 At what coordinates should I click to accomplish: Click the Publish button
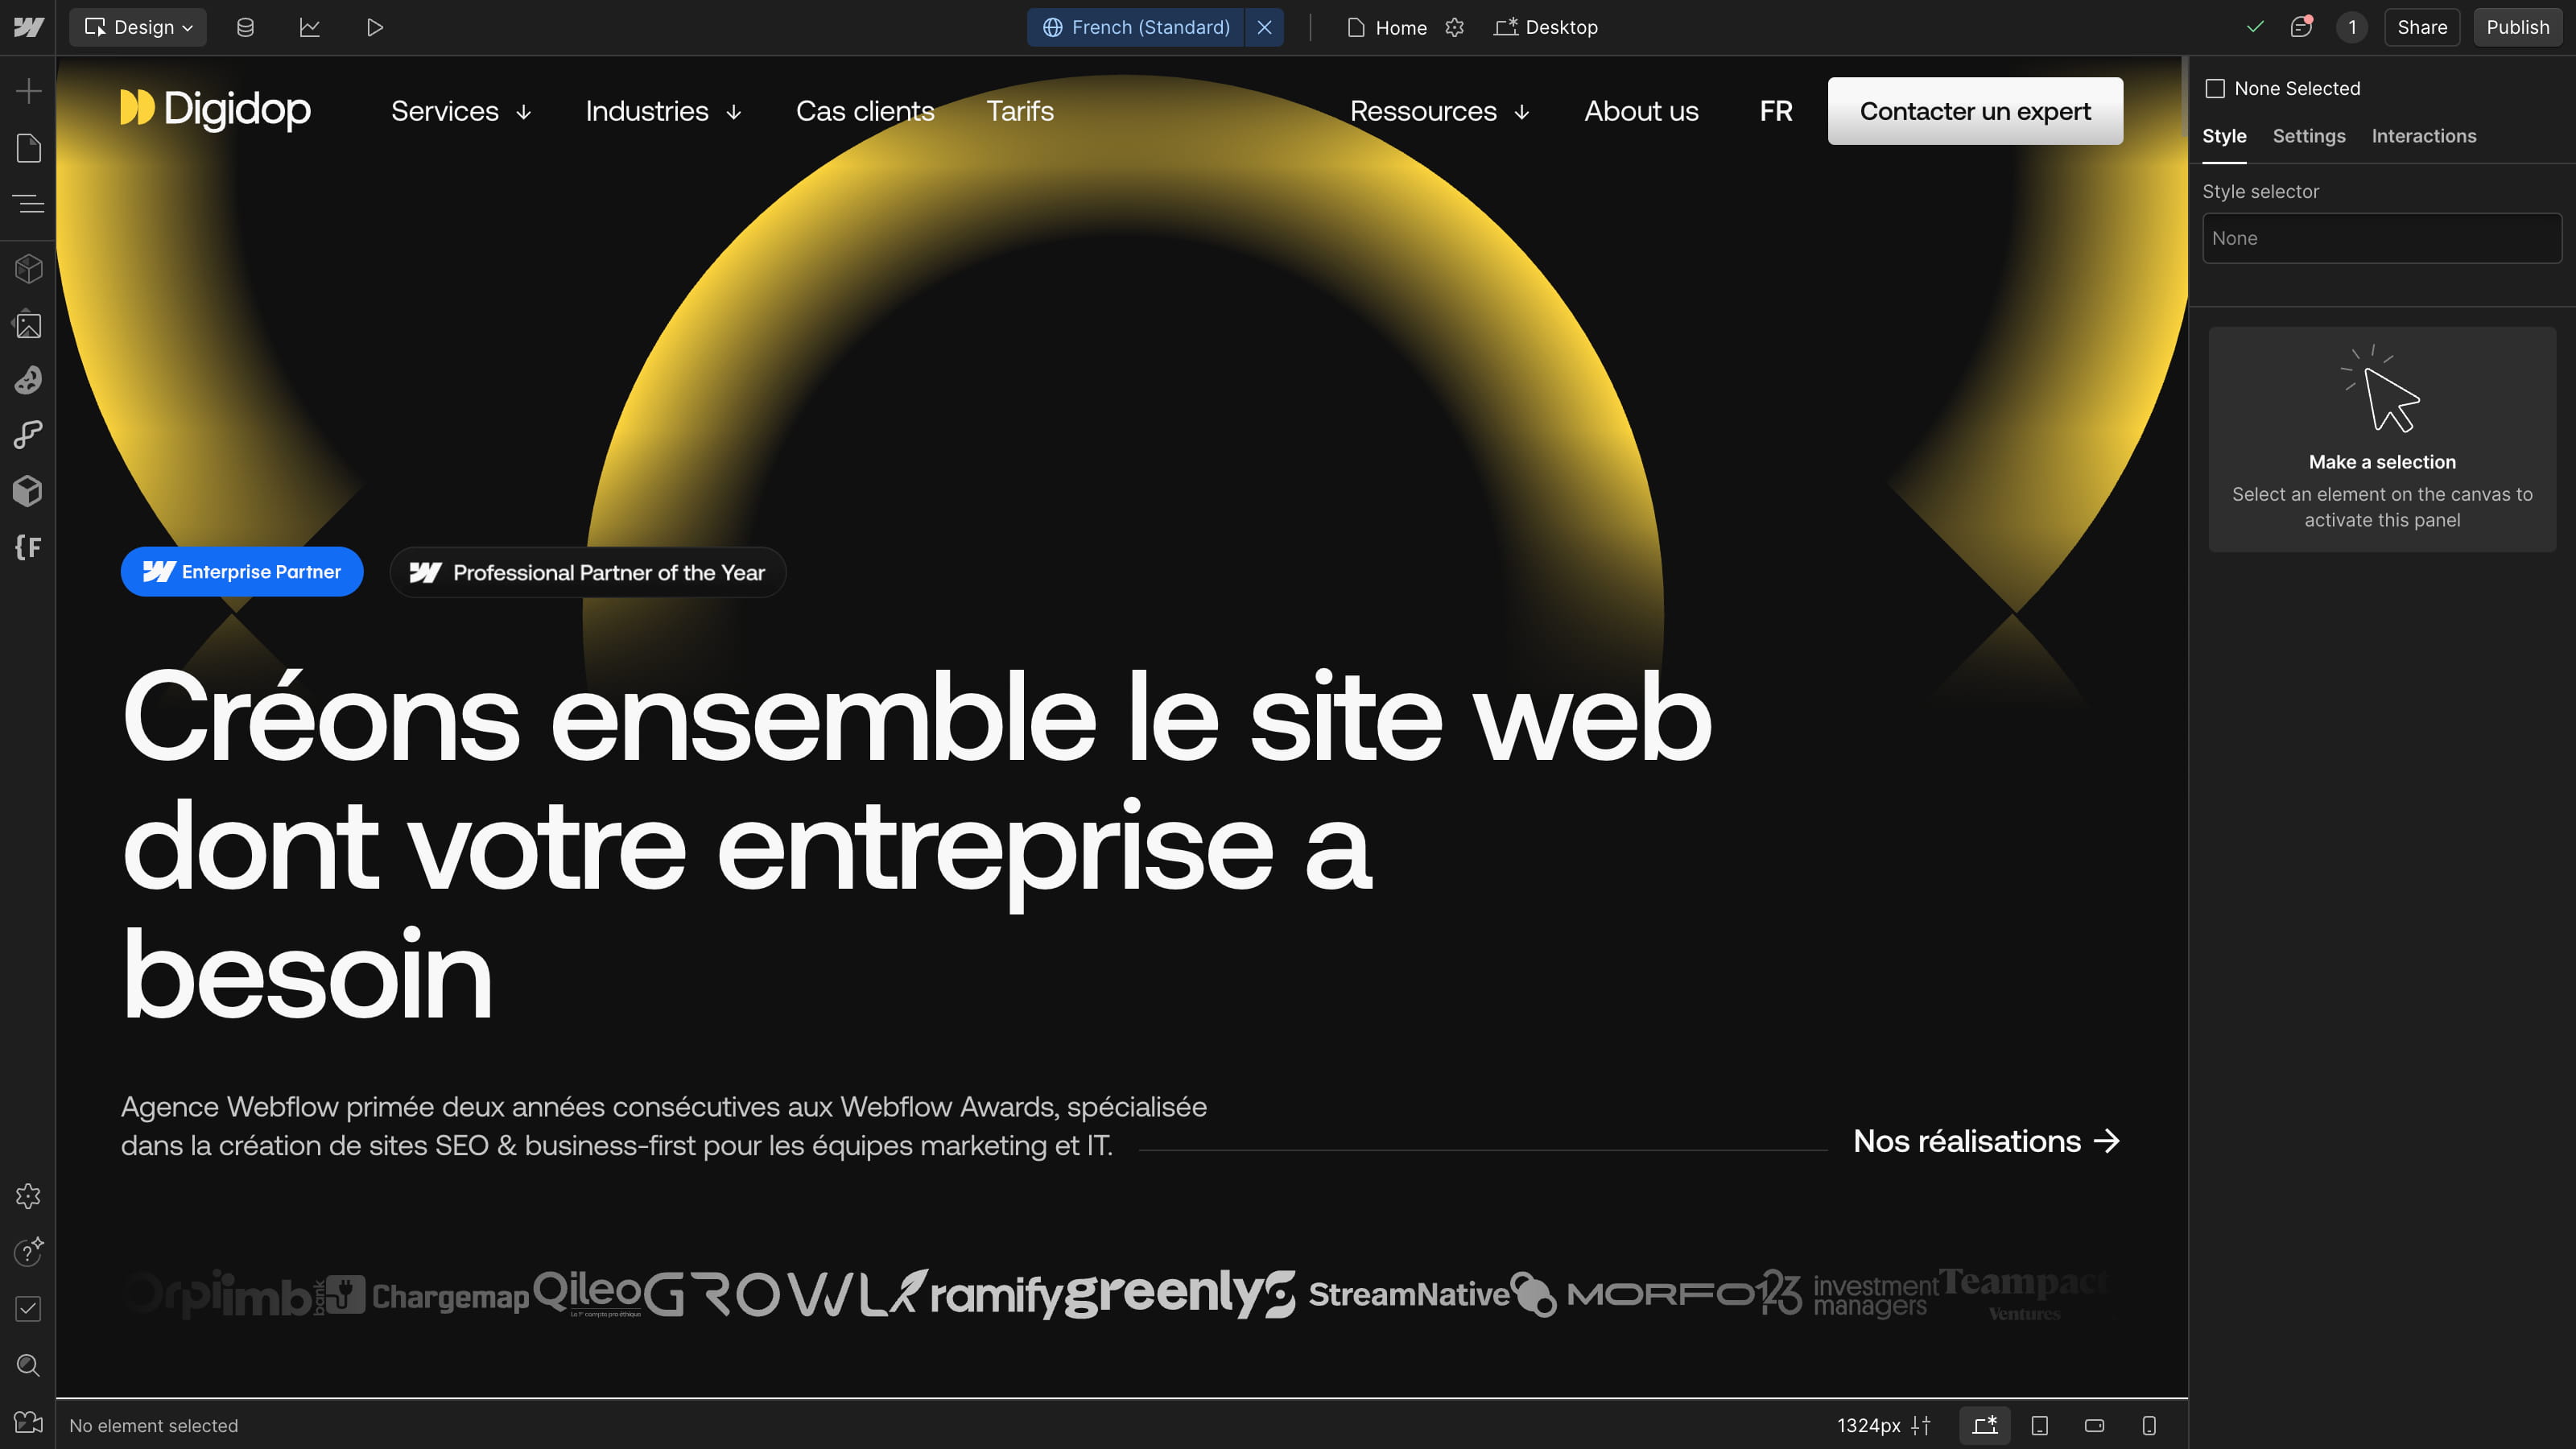point(2517,27)
